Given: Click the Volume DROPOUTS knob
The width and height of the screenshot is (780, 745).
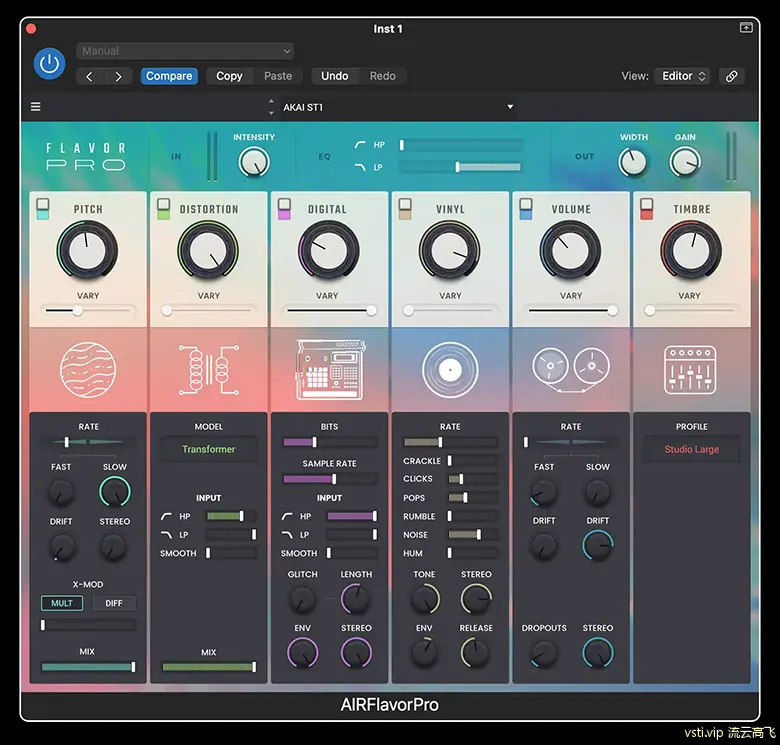Looking at the screenshot, I should pos(544,653).
